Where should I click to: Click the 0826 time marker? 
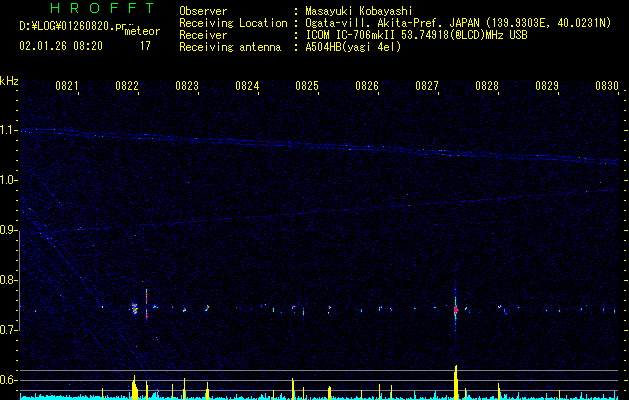tap(367, 86)
